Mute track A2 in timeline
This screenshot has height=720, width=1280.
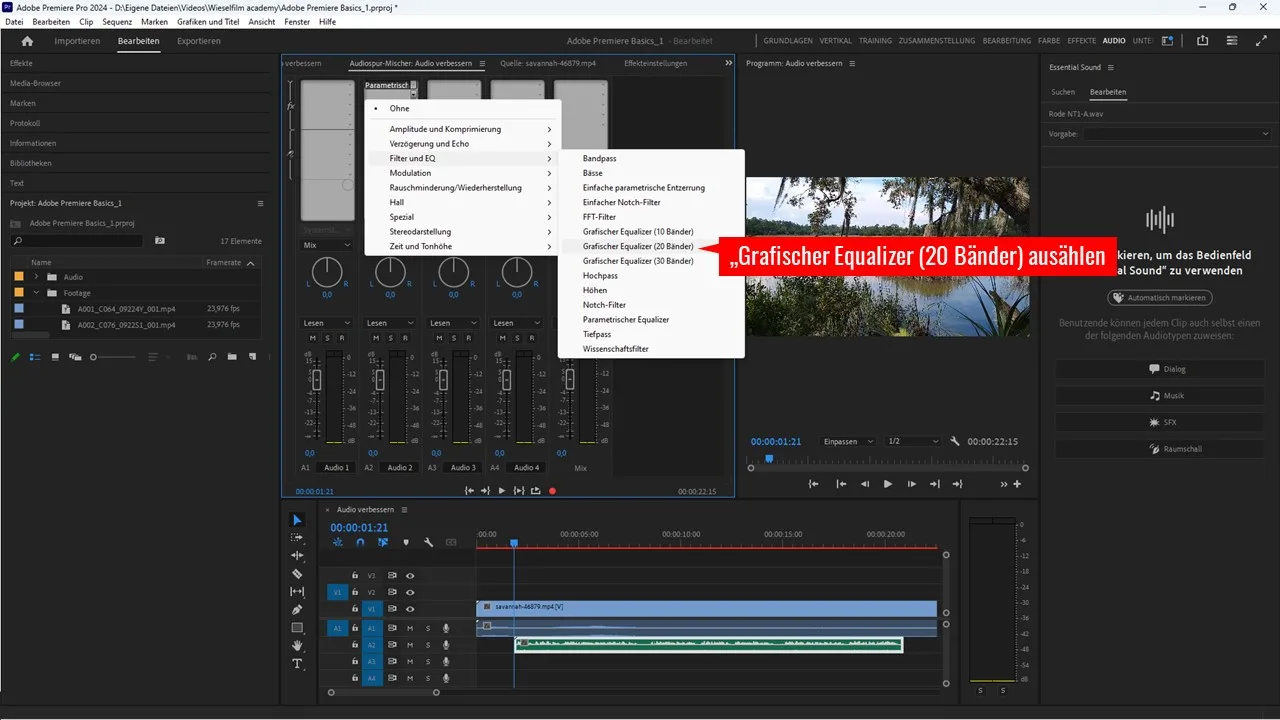click(410, 645)
